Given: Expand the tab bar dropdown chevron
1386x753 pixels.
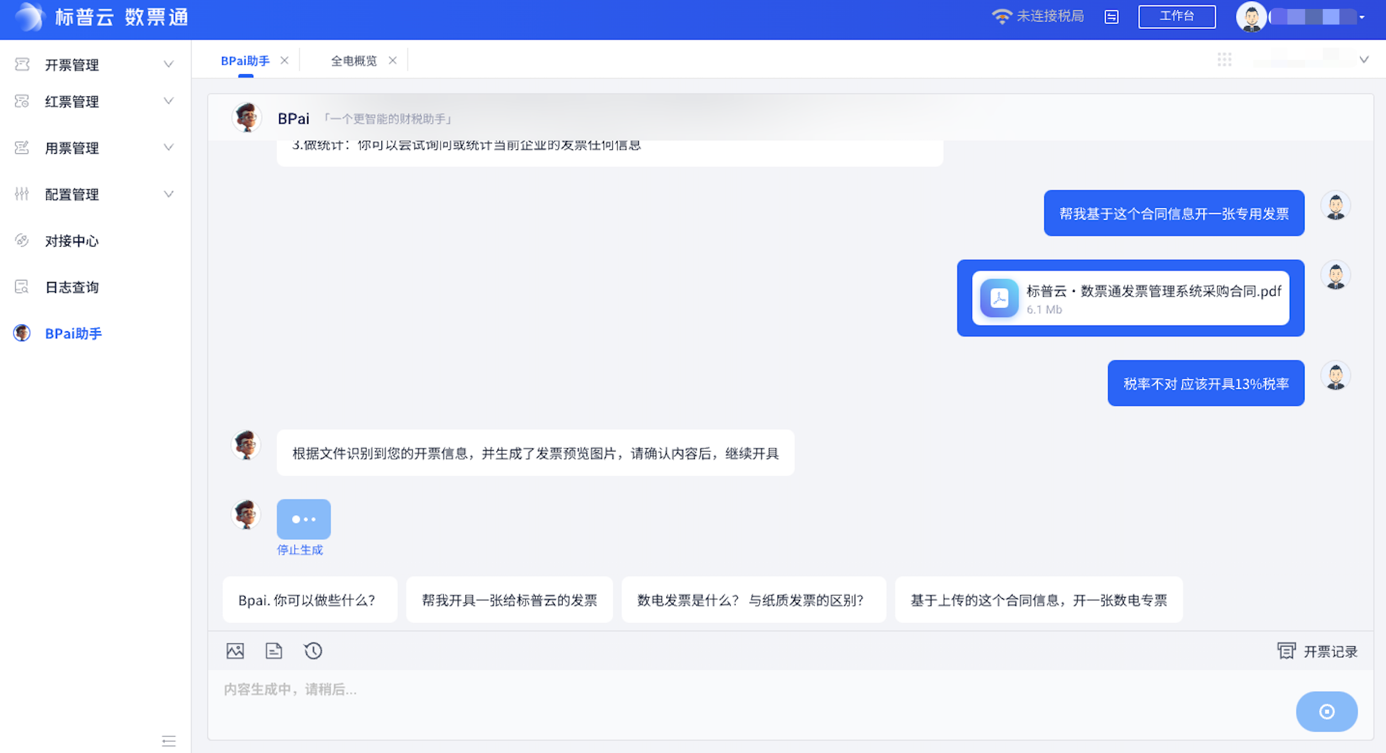Looking at the screenshot, I should tap(1364, 60).
